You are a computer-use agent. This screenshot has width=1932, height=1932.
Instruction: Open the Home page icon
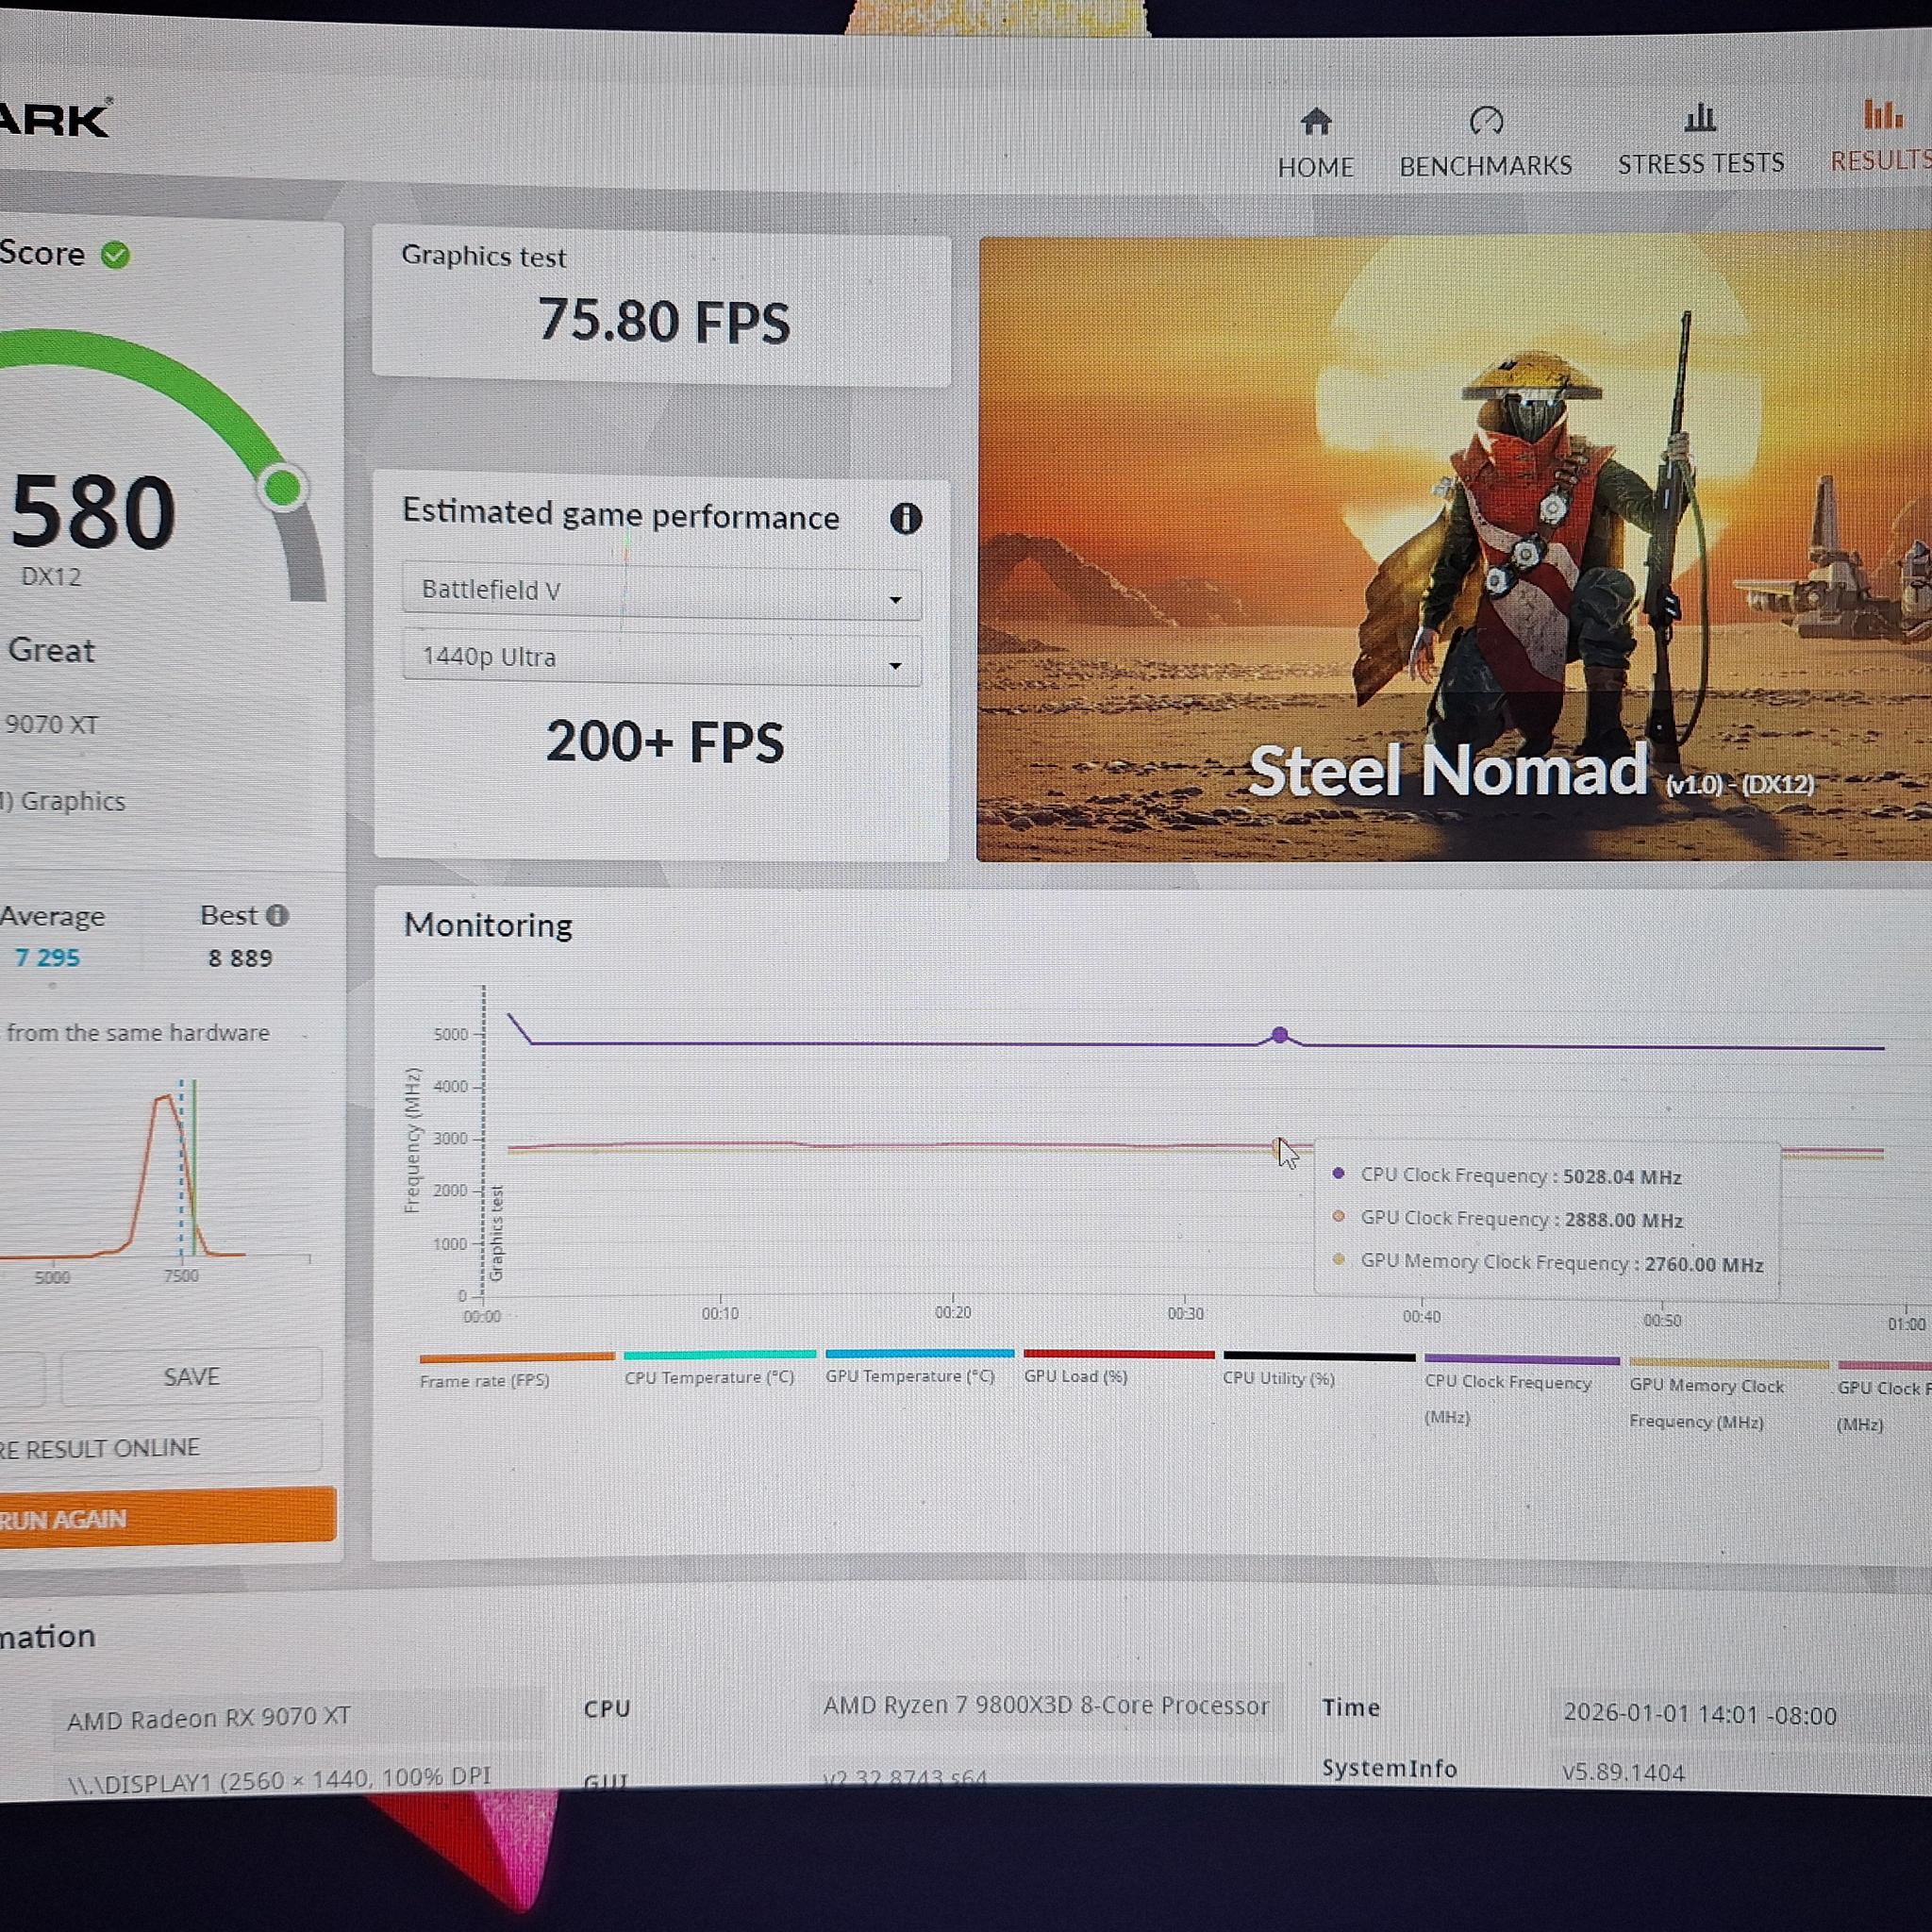(1315, 123)
